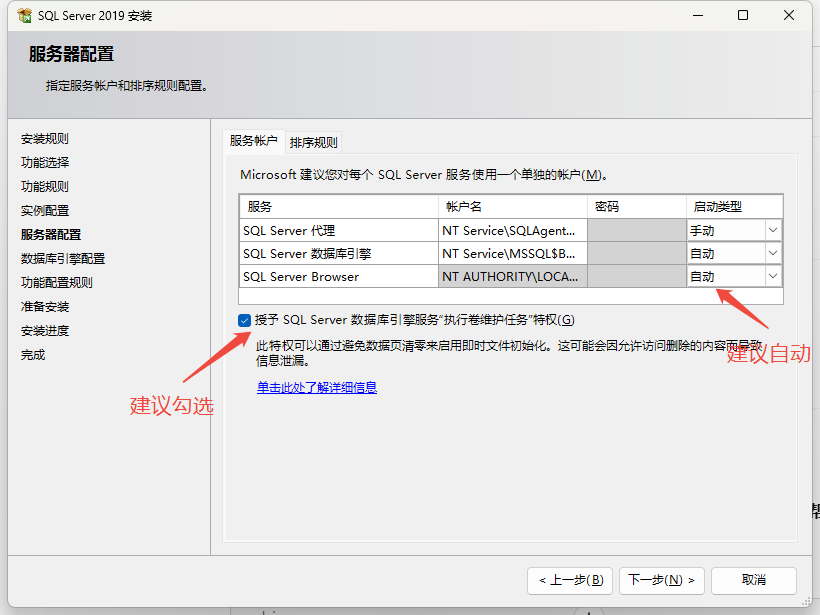Select the 数据库引擎配置 step in sidebar
The height and width of the screenshot is (615, 820).
(x=63, y=259)
